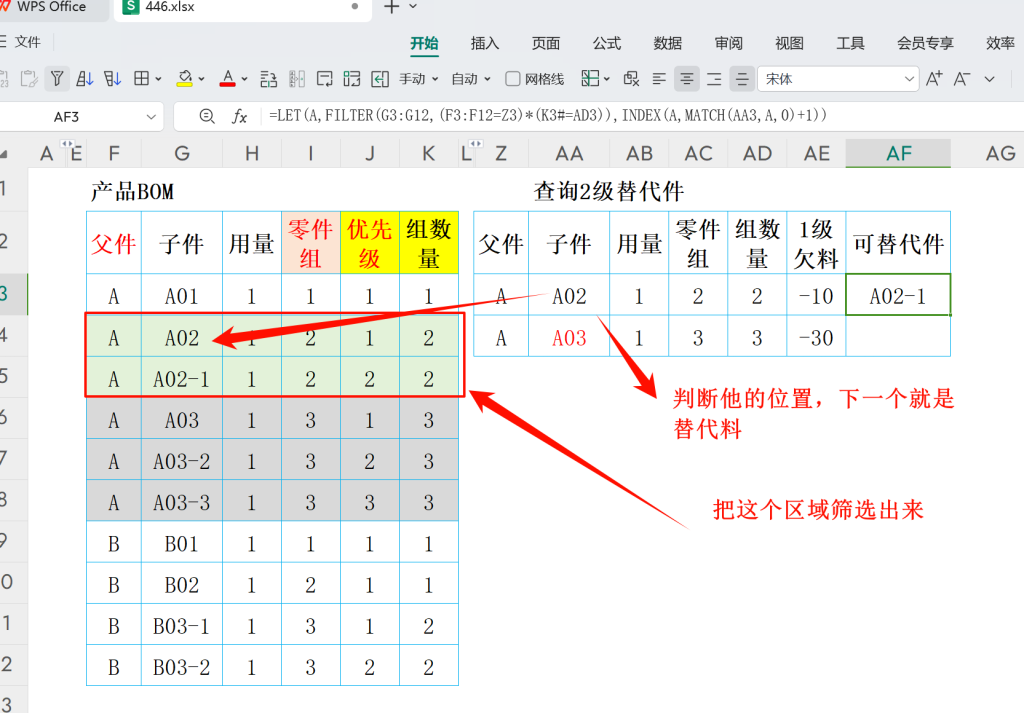Open the 自动 dropdown
The width and height of the screenshot is (1024, 713).
[471, 79]
